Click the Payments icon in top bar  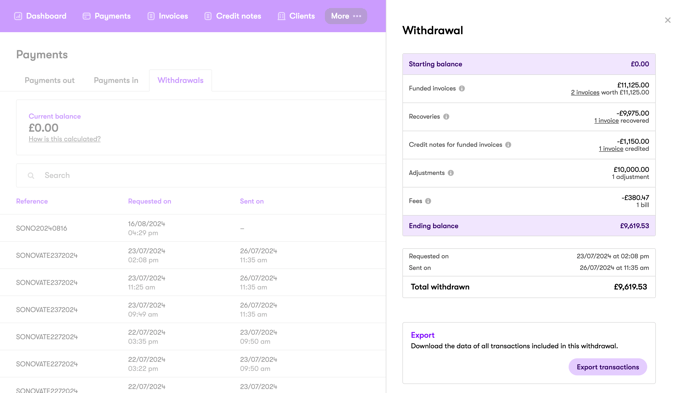86,16
